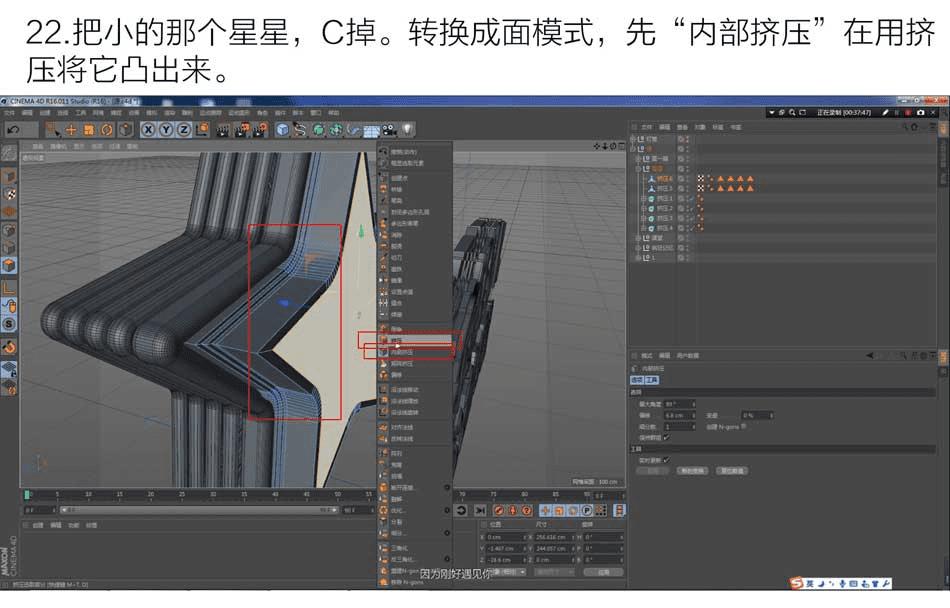Click the coordinate system icon beside Z
Image resolution: width=950 pixels, height=608 pixels.
(202, 130)
